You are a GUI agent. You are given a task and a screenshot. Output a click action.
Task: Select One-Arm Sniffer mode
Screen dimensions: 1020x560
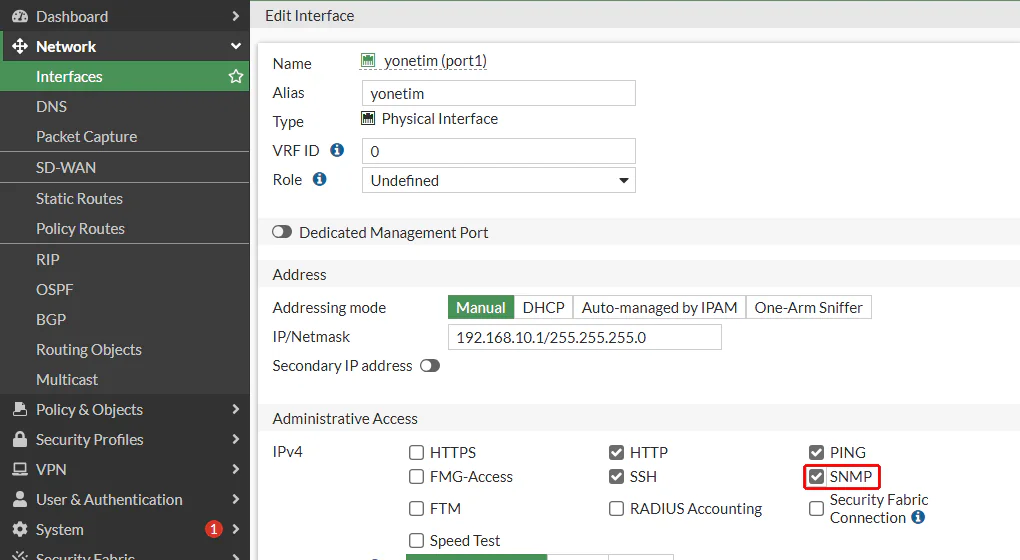(x=809, y=307)
